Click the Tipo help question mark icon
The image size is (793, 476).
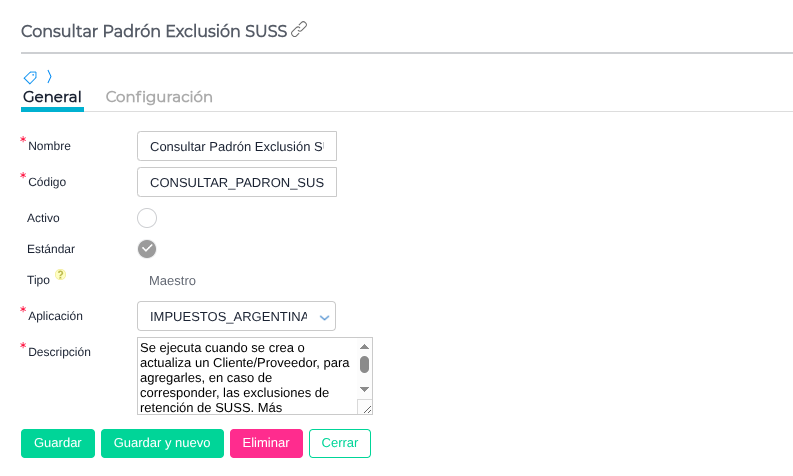coord(60,274)
